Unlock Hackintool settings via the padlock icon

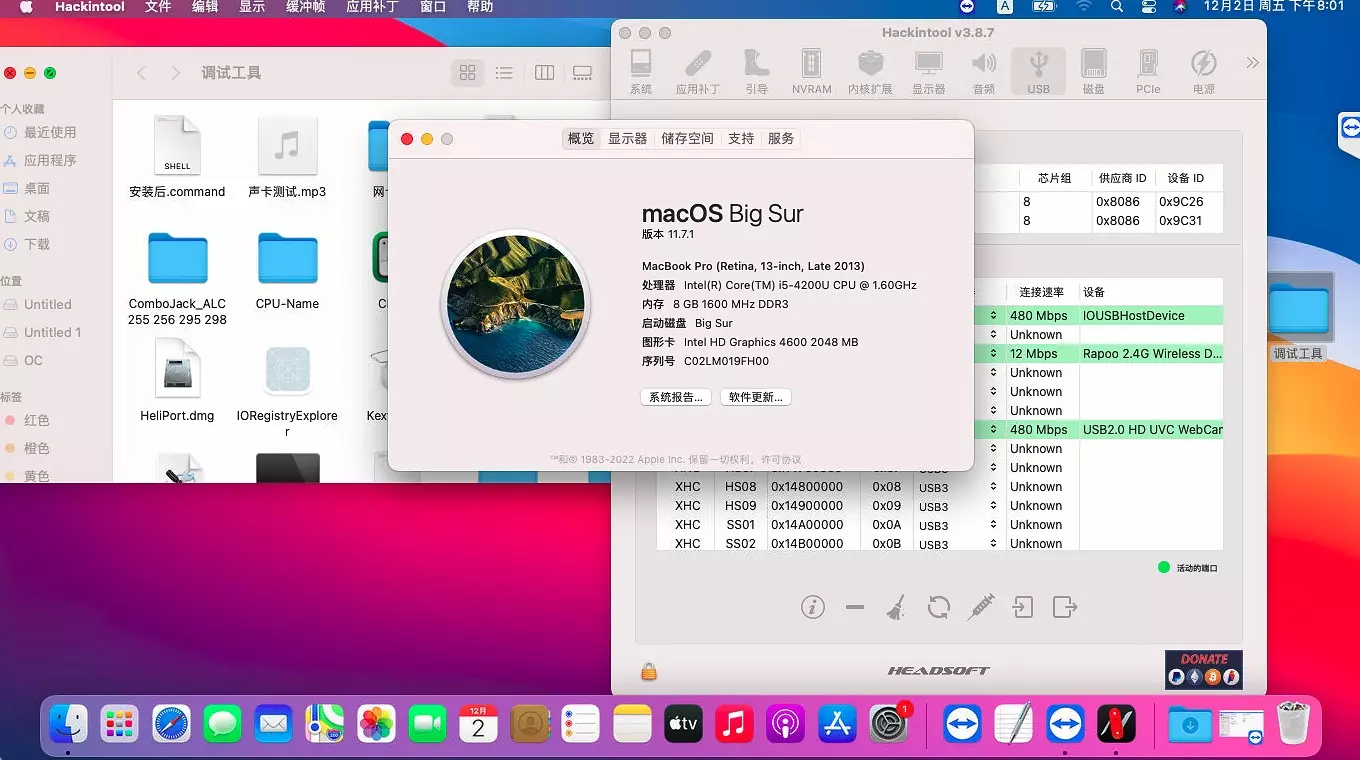click(648, 672)
